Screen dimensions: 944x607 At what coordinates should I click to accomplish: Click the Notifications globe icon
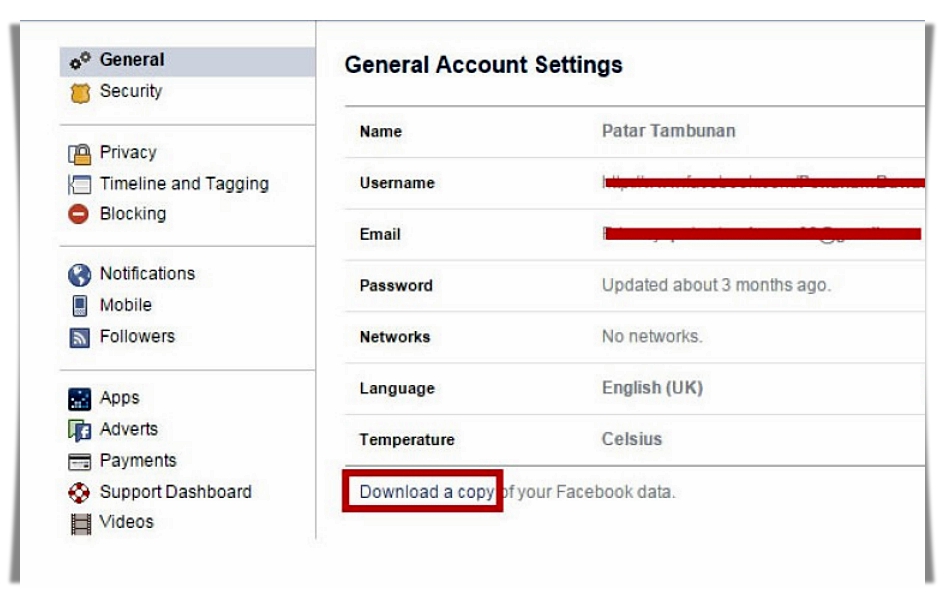(x=80, y=275)
